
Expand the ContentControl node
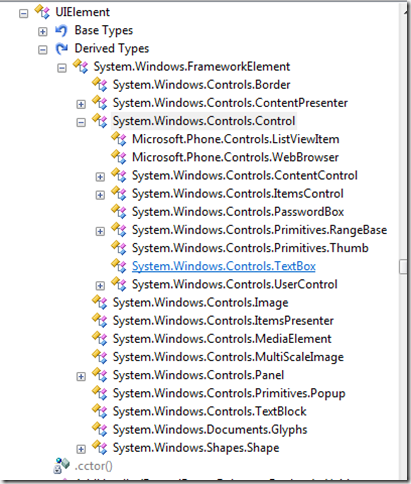click(x=100, y=177)
